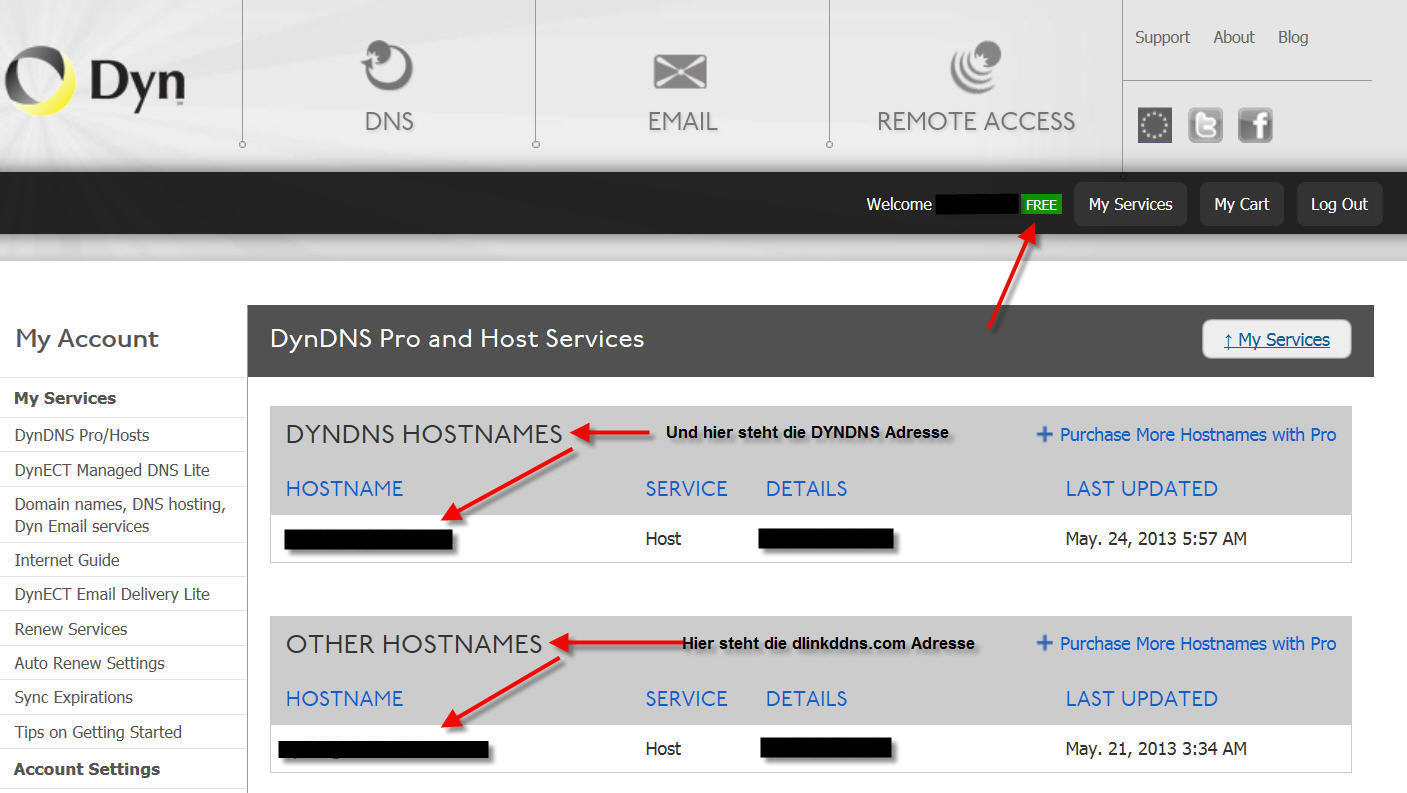This screenshot has width=1407, height=793.
Task: Click the Dyn logo
Action: tap(95, 81)
